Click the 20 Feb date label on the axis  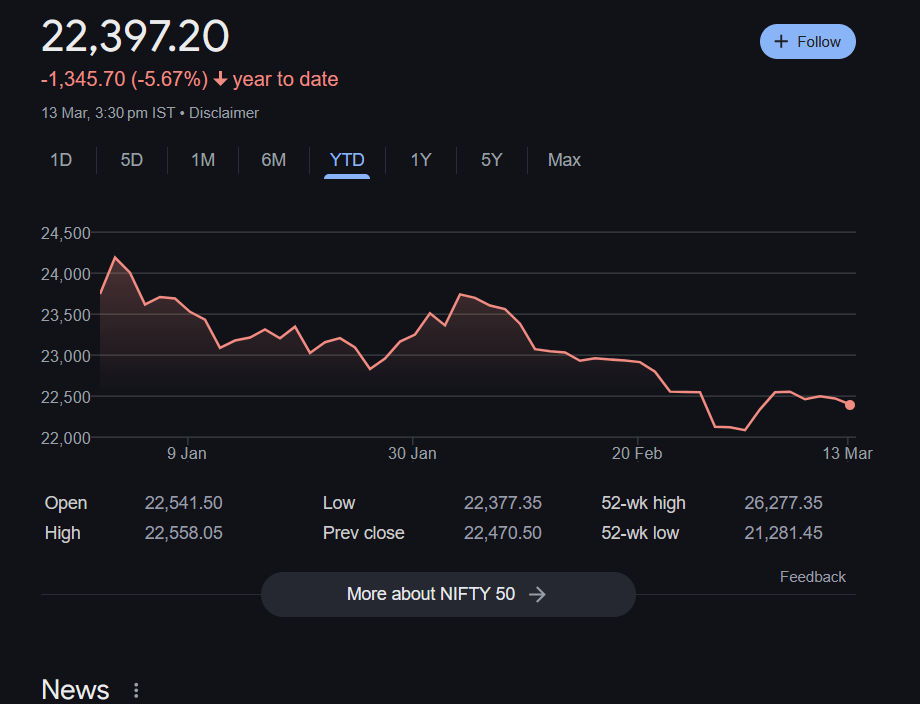637,454
